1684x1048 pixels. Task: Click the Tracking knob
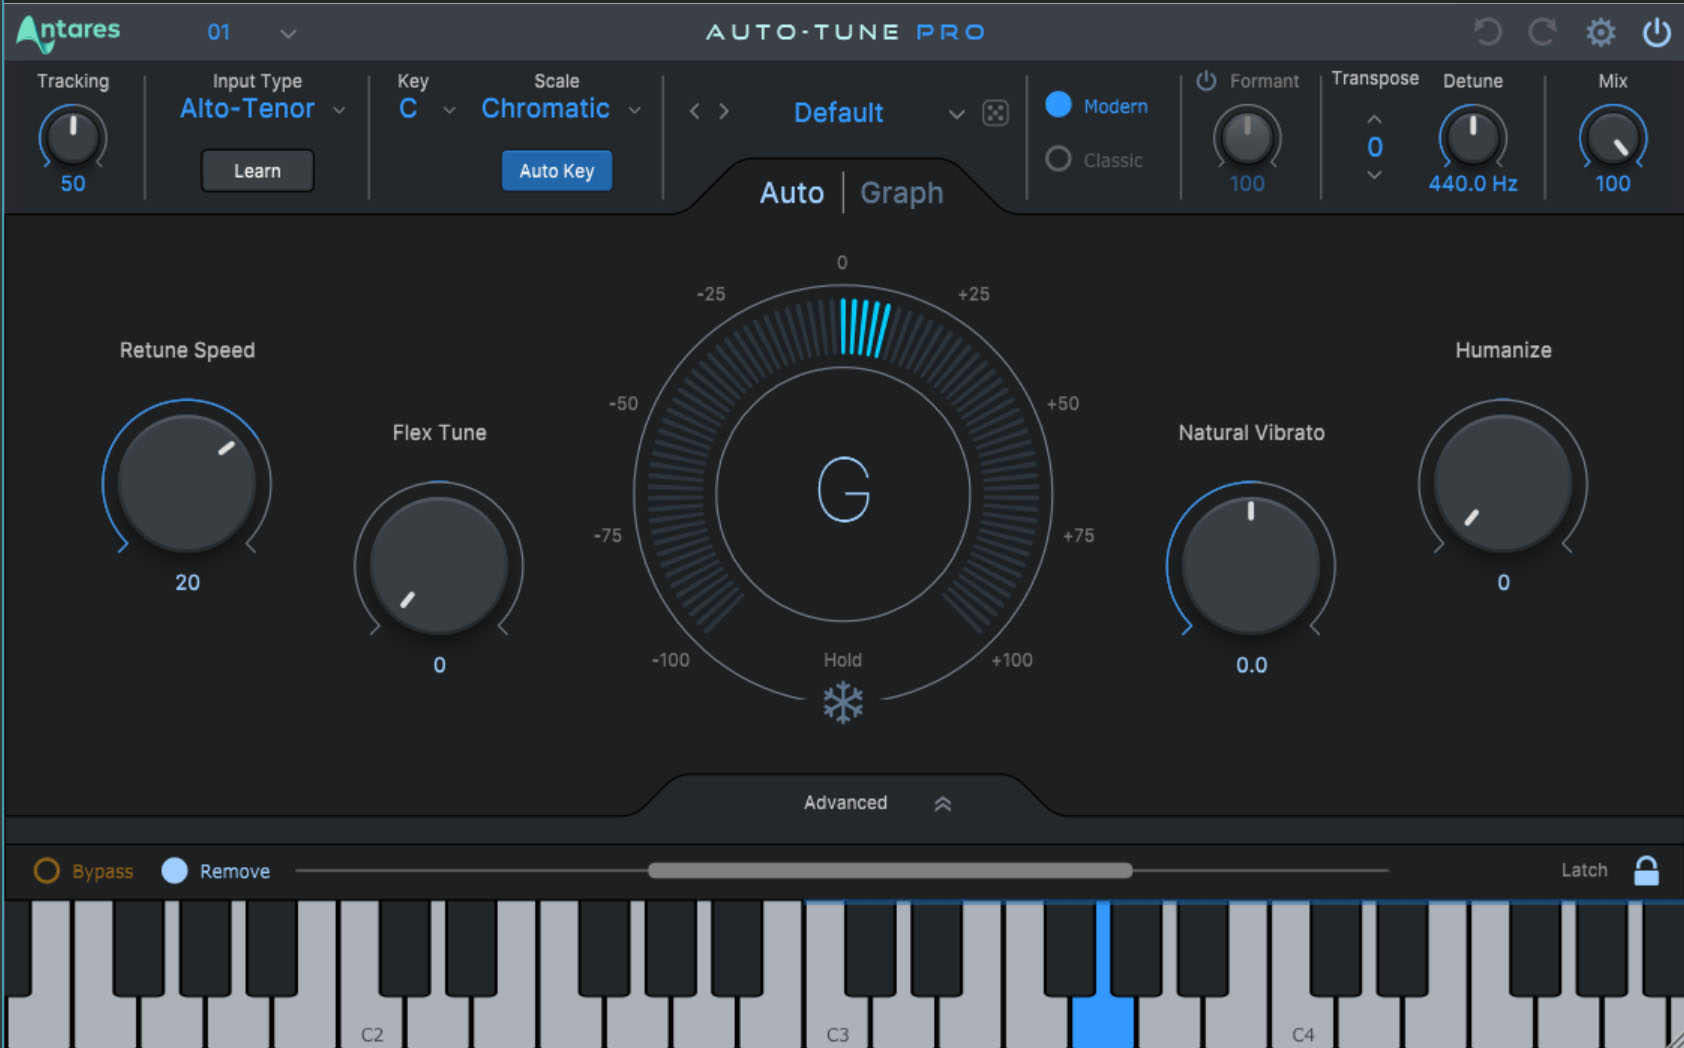[x=72, y=137]
